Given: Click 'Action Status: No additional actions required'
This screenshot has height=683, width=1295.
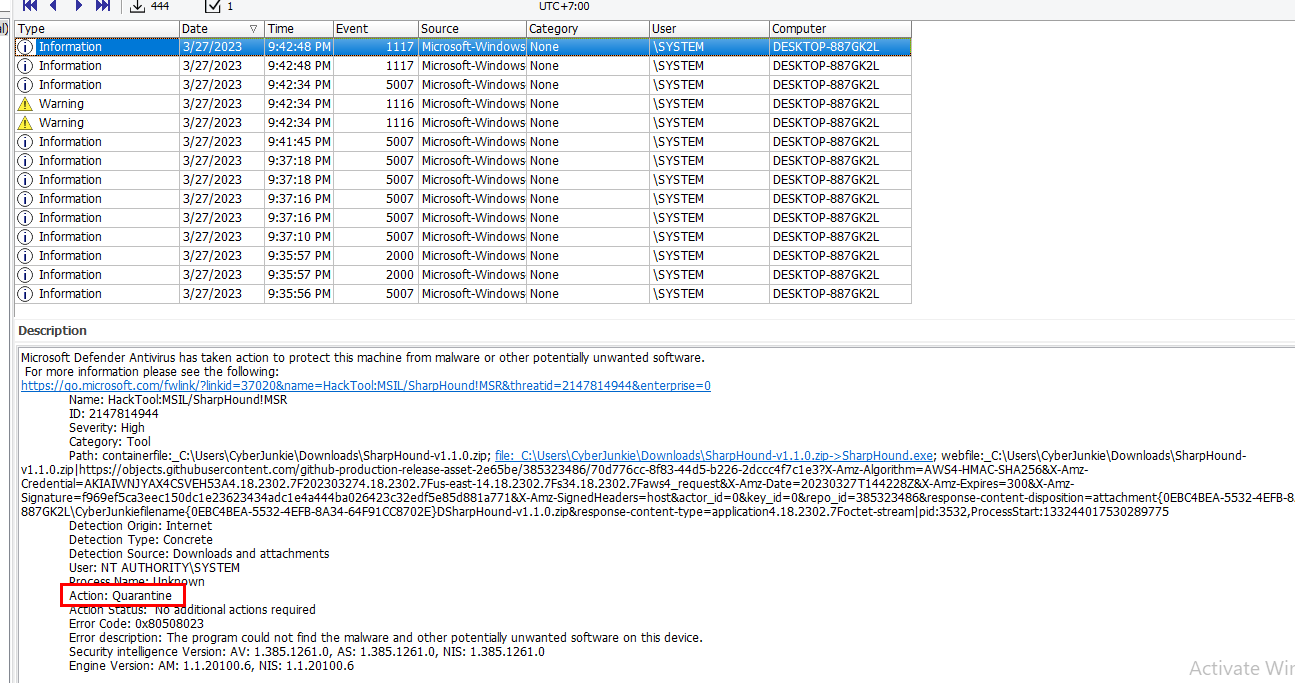Looking at the screenshot, I should coord(192,609).
